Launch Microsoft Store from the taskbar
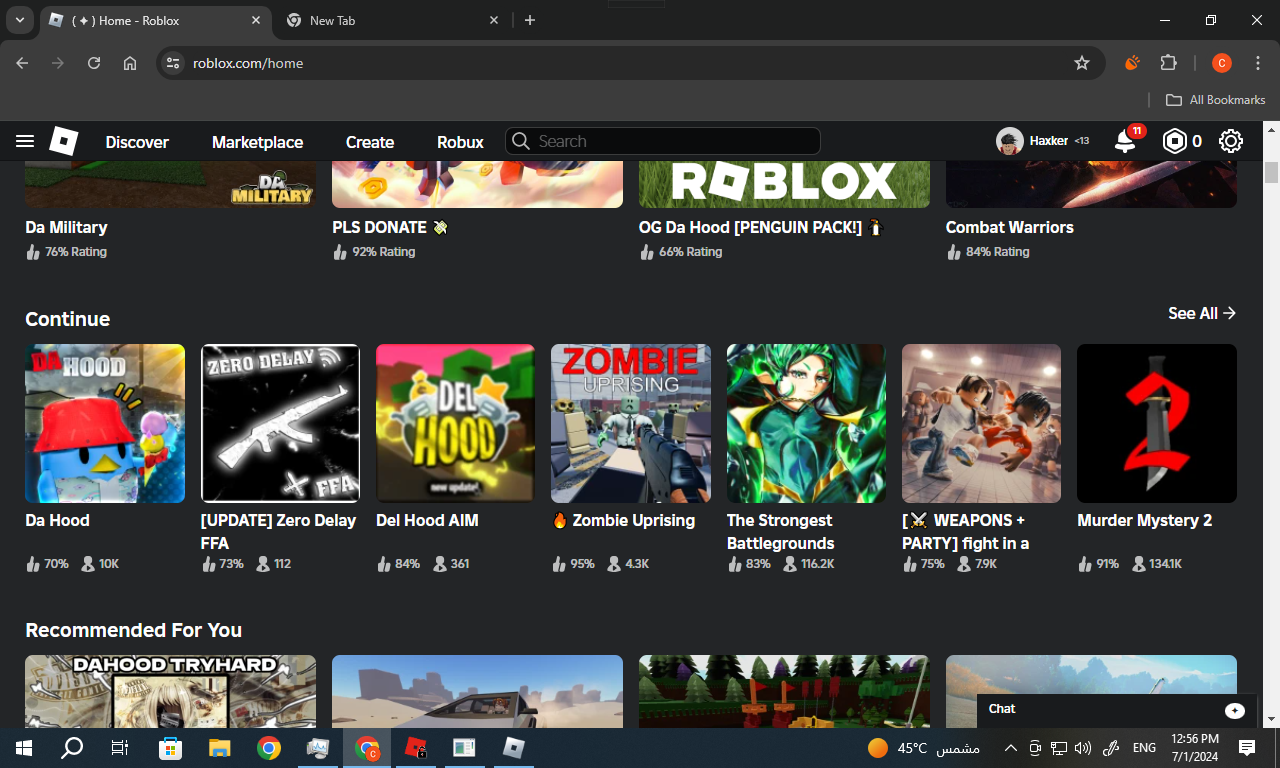Viewport: 1280px width, 768px height. [170, 747]
